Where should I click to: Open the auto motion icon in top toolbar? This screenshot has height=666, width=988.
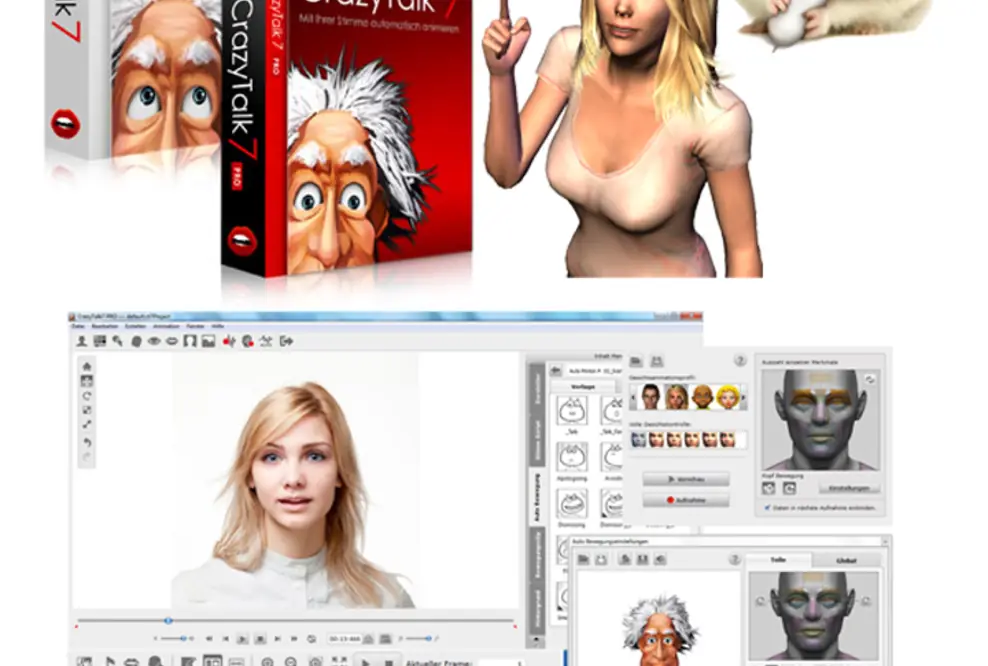coord(266,342)
